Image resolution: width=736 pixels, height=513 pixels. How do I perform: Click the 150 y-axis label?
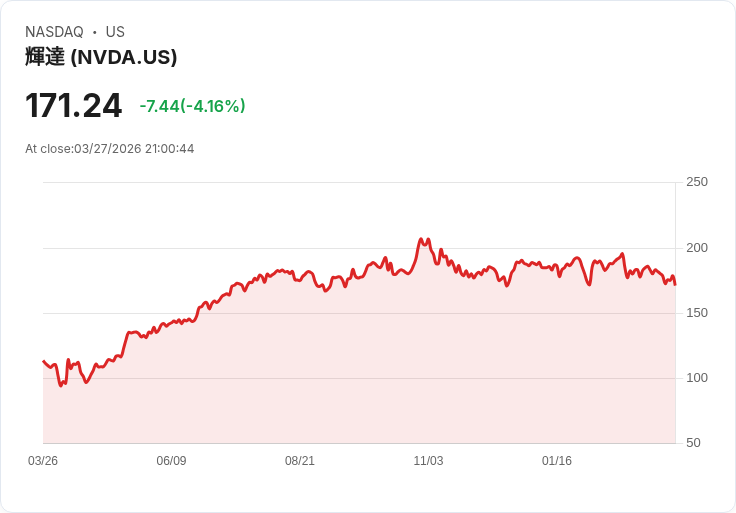[697, 313]
